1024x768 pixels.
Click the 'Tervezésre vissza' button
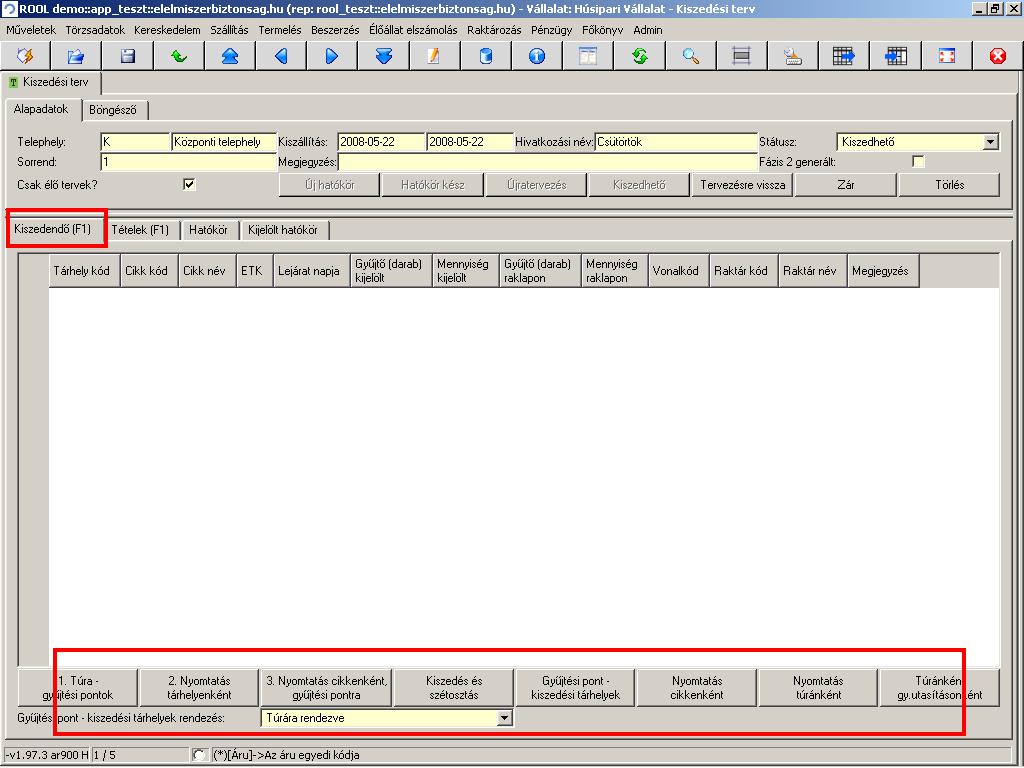click(742, 185)
